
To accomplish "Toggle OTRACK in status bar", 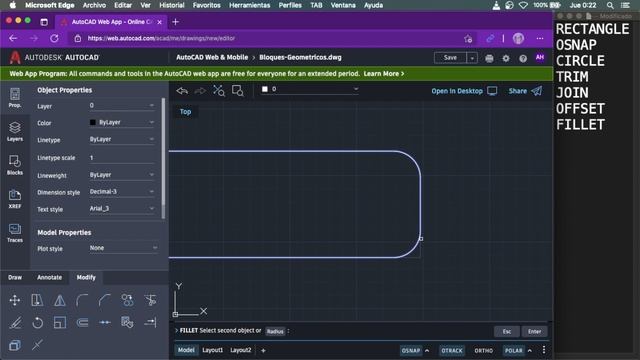I will (x=452, y=351).
